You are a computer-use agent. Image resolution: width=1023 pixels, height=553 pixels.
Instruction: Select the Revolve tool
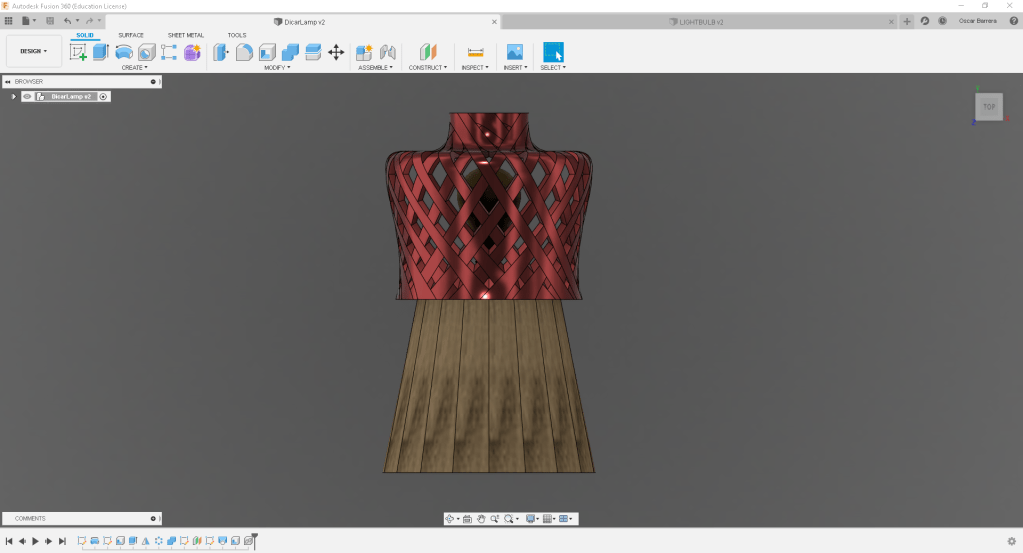pos(124,52)
